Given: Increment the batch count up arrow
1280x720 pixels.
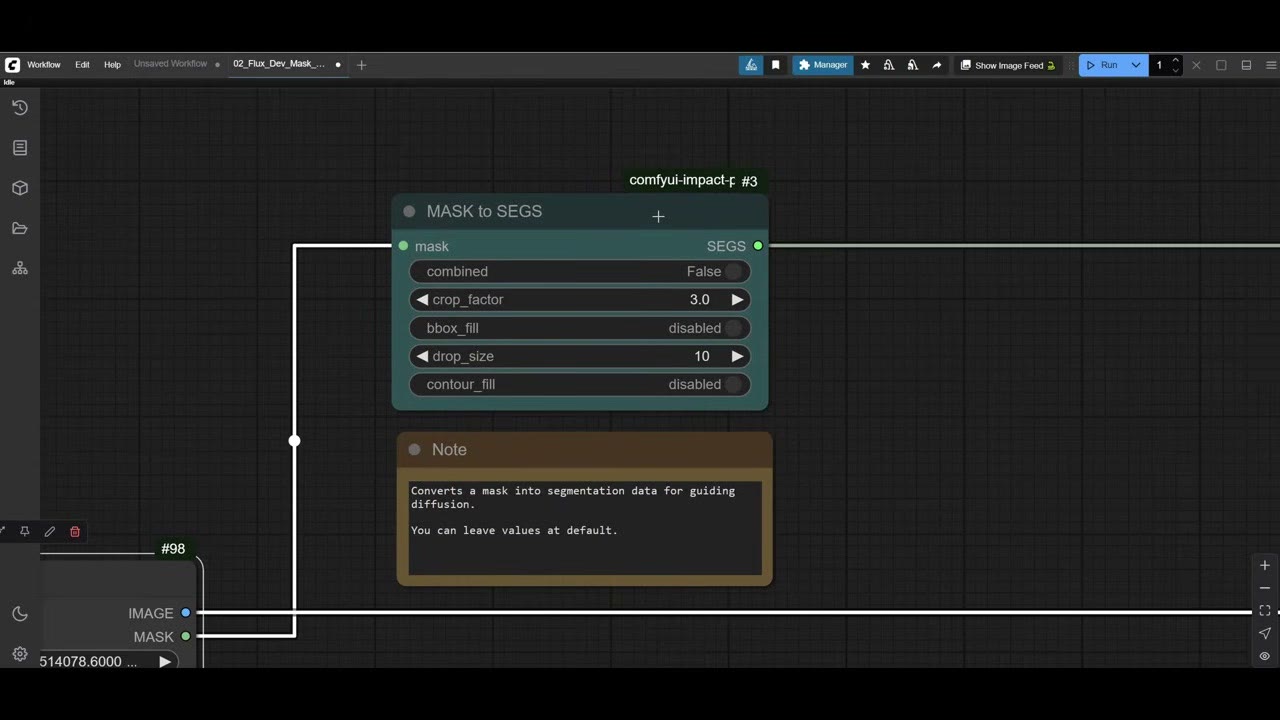Looking at the screenshot, I should (x=1176, y=60).
